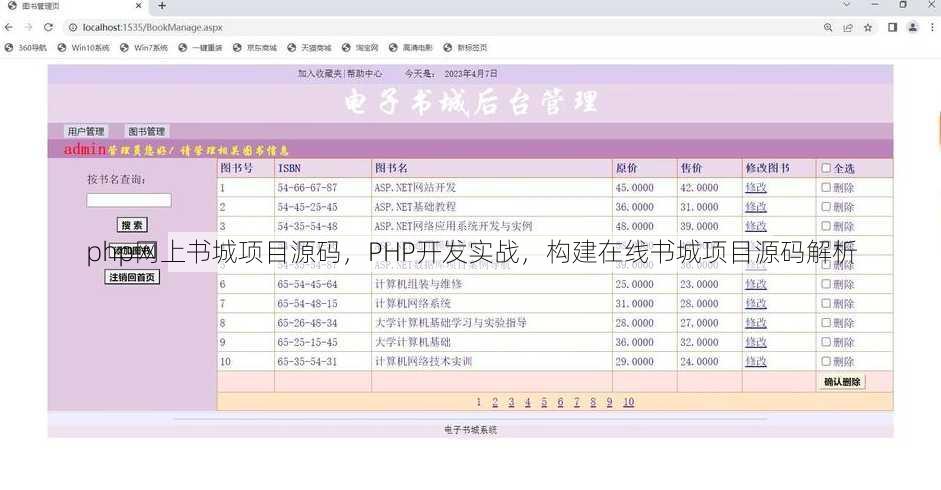Viewport: 941px width, 490px height.
Task: Check 删除 for 计算机网络系统
Action: (x=826, y=303)
